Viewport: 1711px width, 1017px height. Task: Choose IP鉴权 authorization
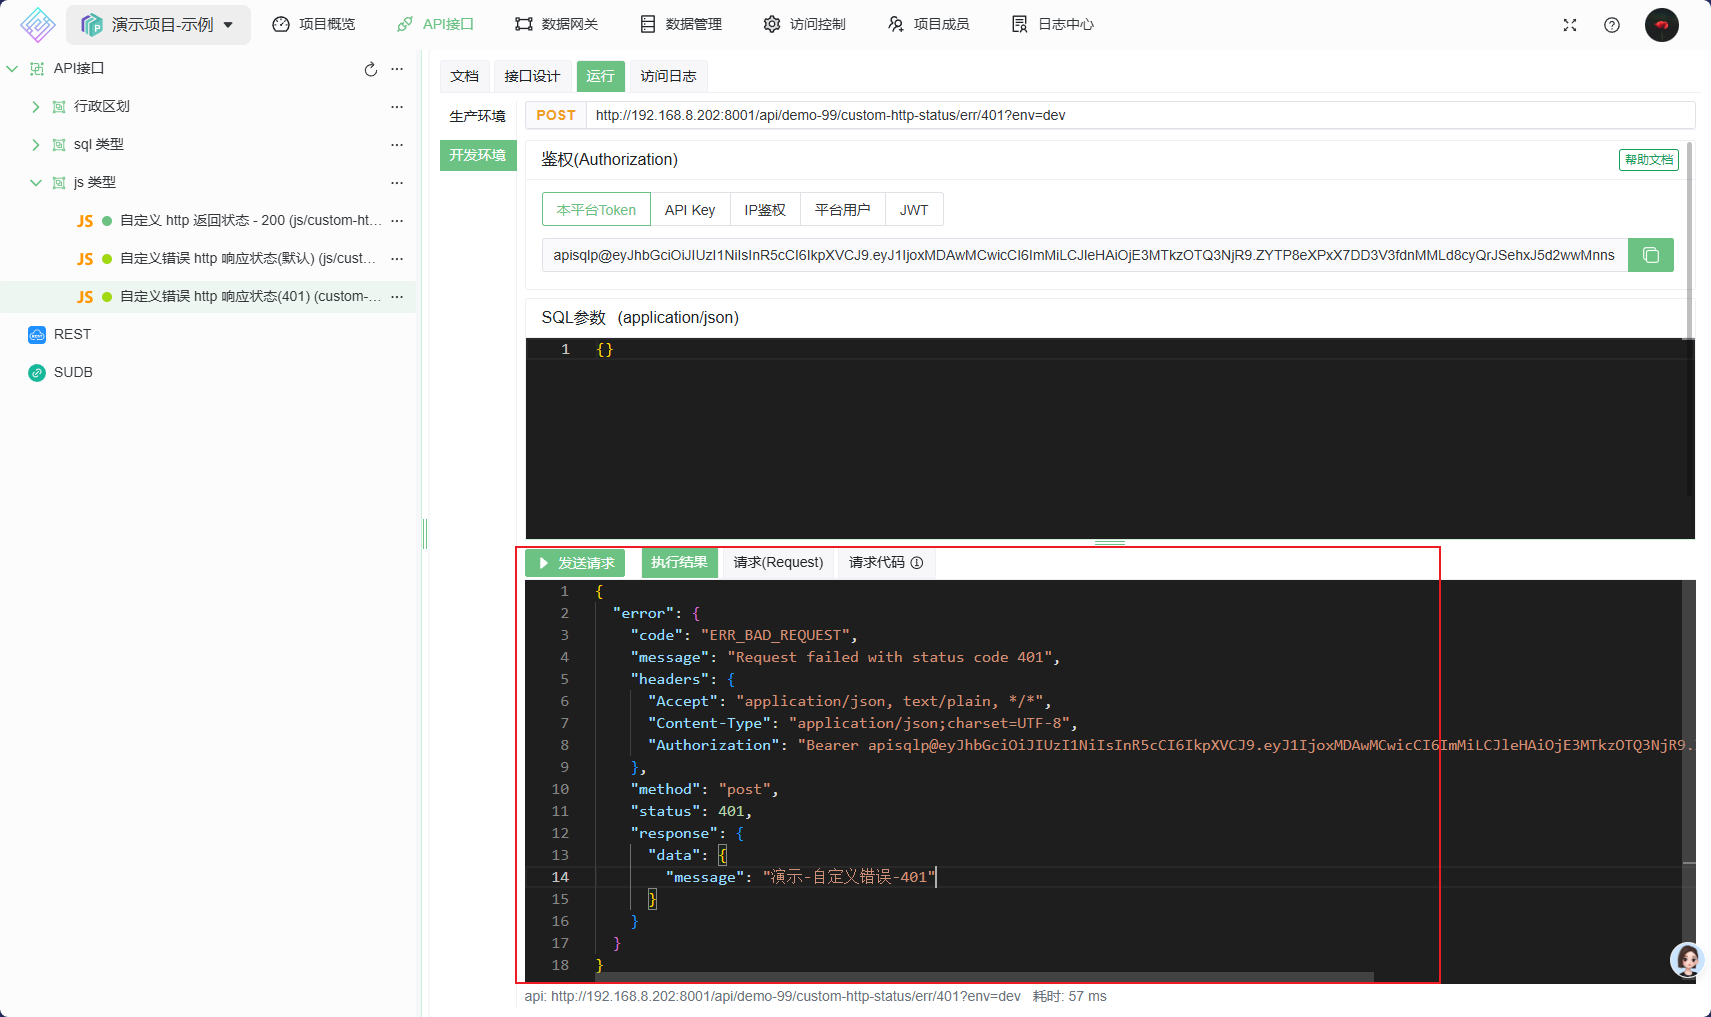[x=765, y=210]
